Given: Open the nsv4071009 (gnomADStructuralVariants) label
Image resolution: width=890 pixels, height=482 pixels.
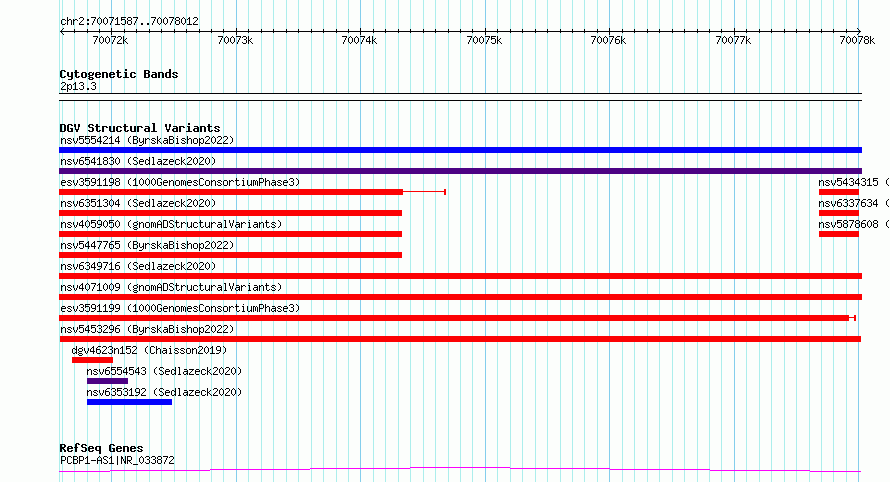Looking at the screenshot, I should point(171,287).
